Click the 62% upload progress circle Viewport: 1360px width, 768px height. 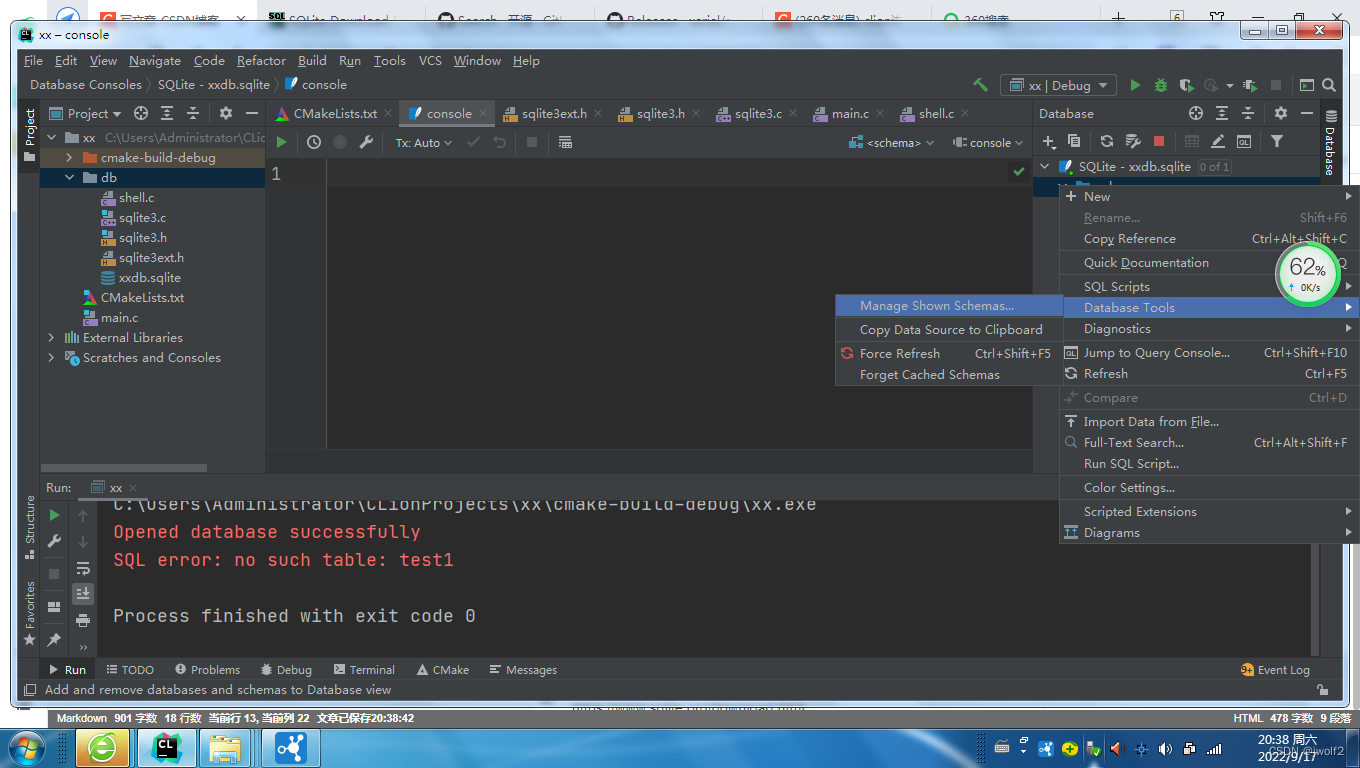(1306, 272)
